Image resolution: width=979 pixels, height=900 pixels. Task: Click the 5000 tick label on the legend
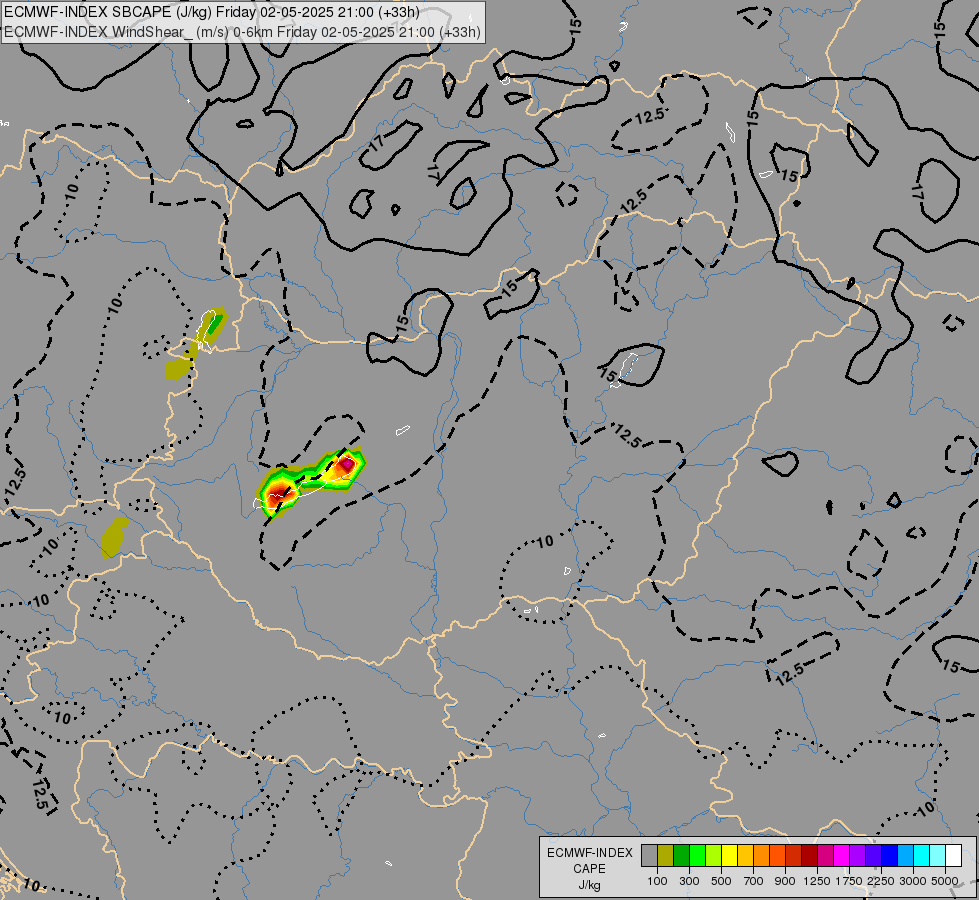coord(945,881)
